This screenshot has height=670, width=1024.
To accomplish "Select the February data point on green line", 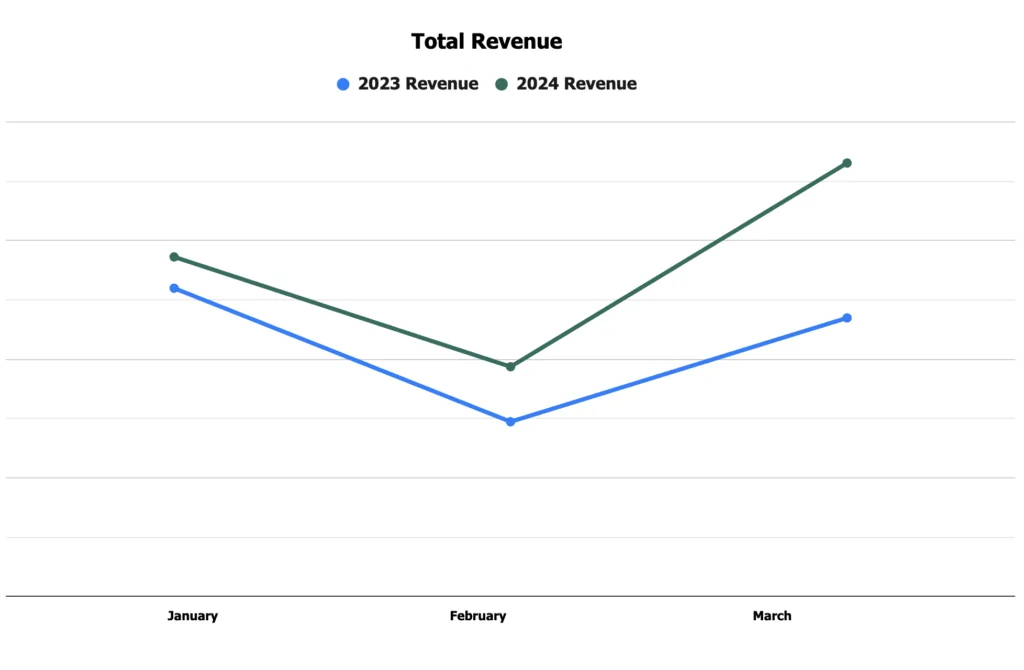I will click(511, 366).
